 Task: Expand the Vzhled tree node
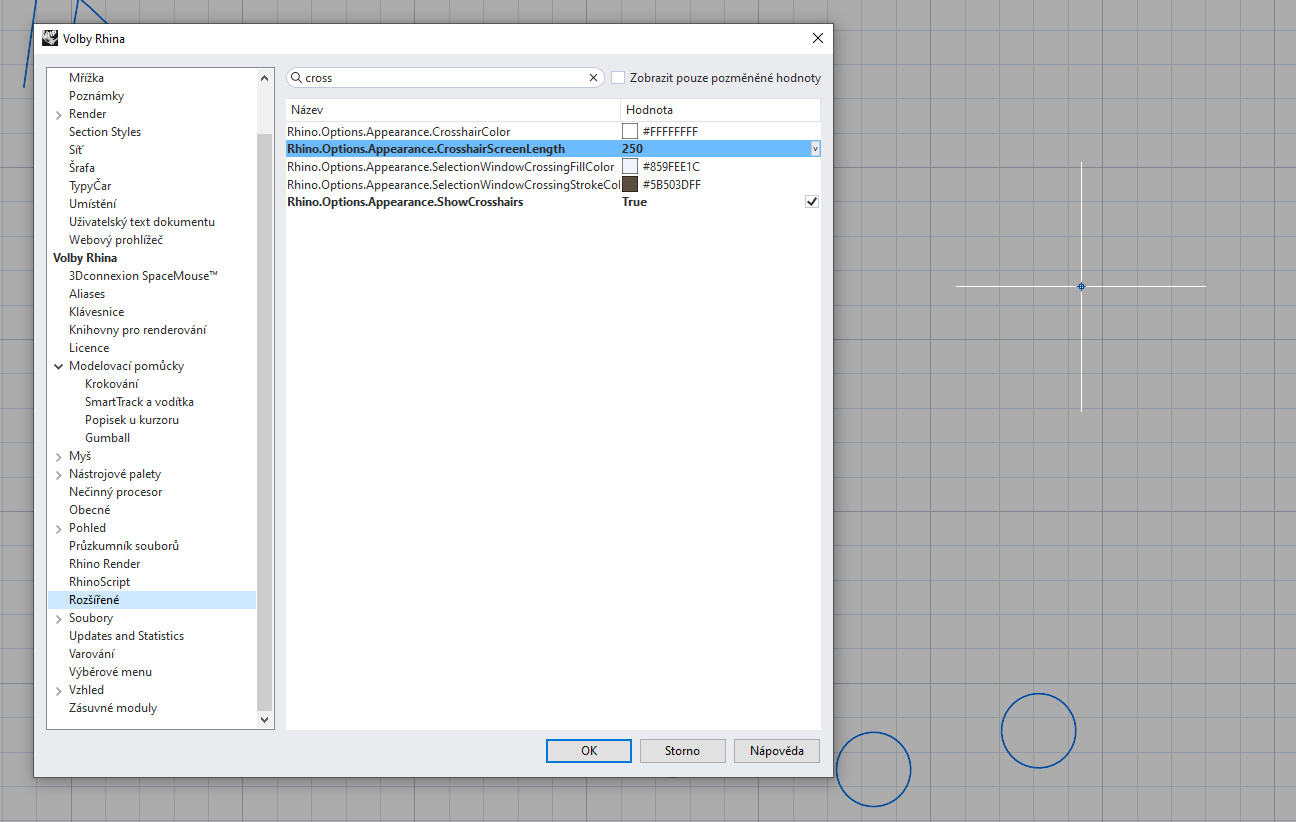59,691
